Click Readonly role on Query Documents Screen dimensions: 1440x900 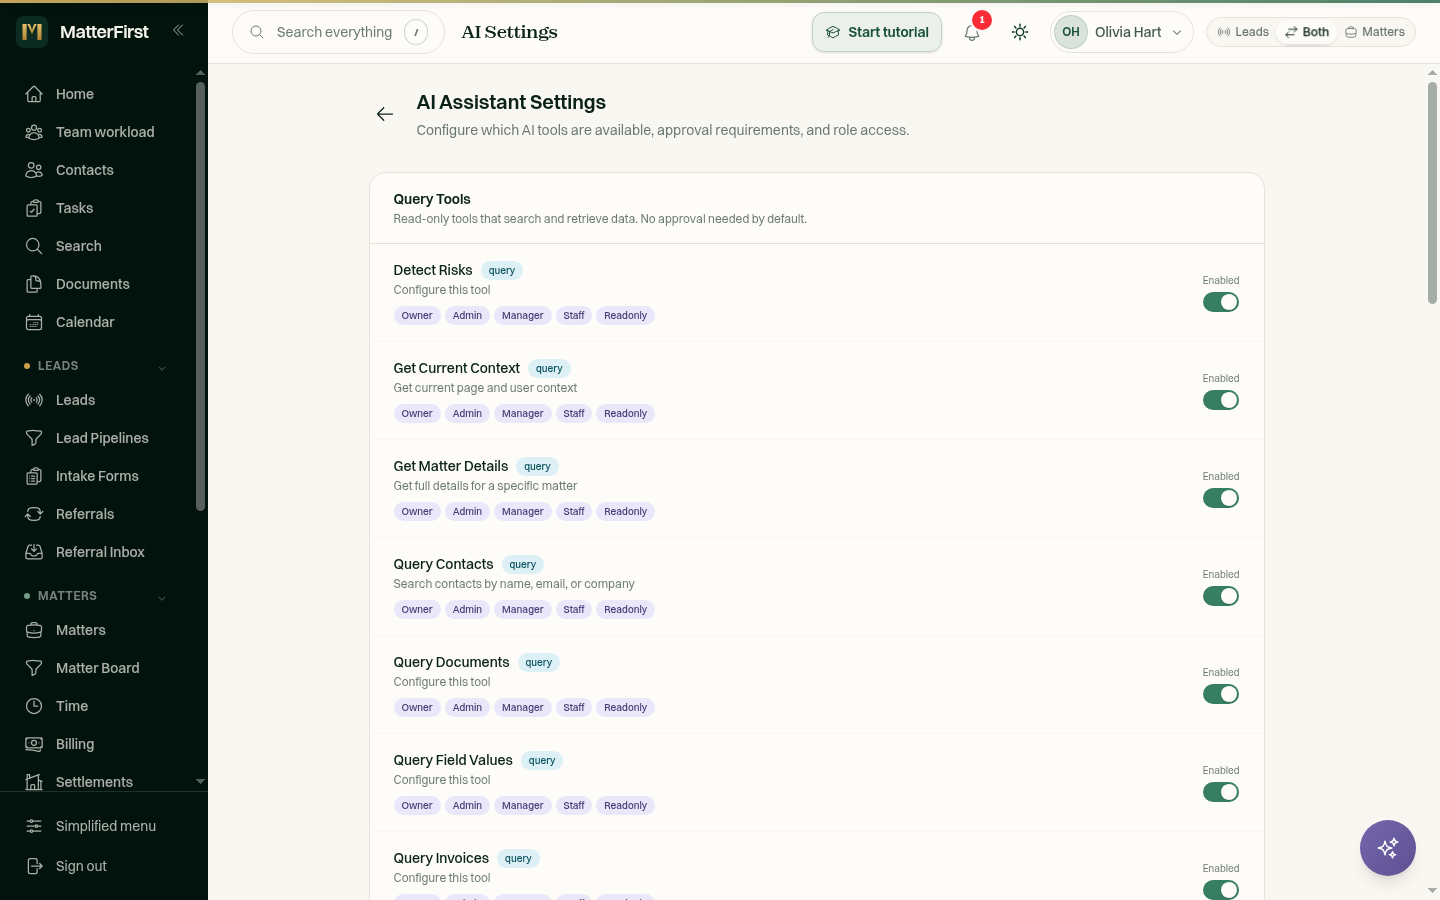[625, 707]
